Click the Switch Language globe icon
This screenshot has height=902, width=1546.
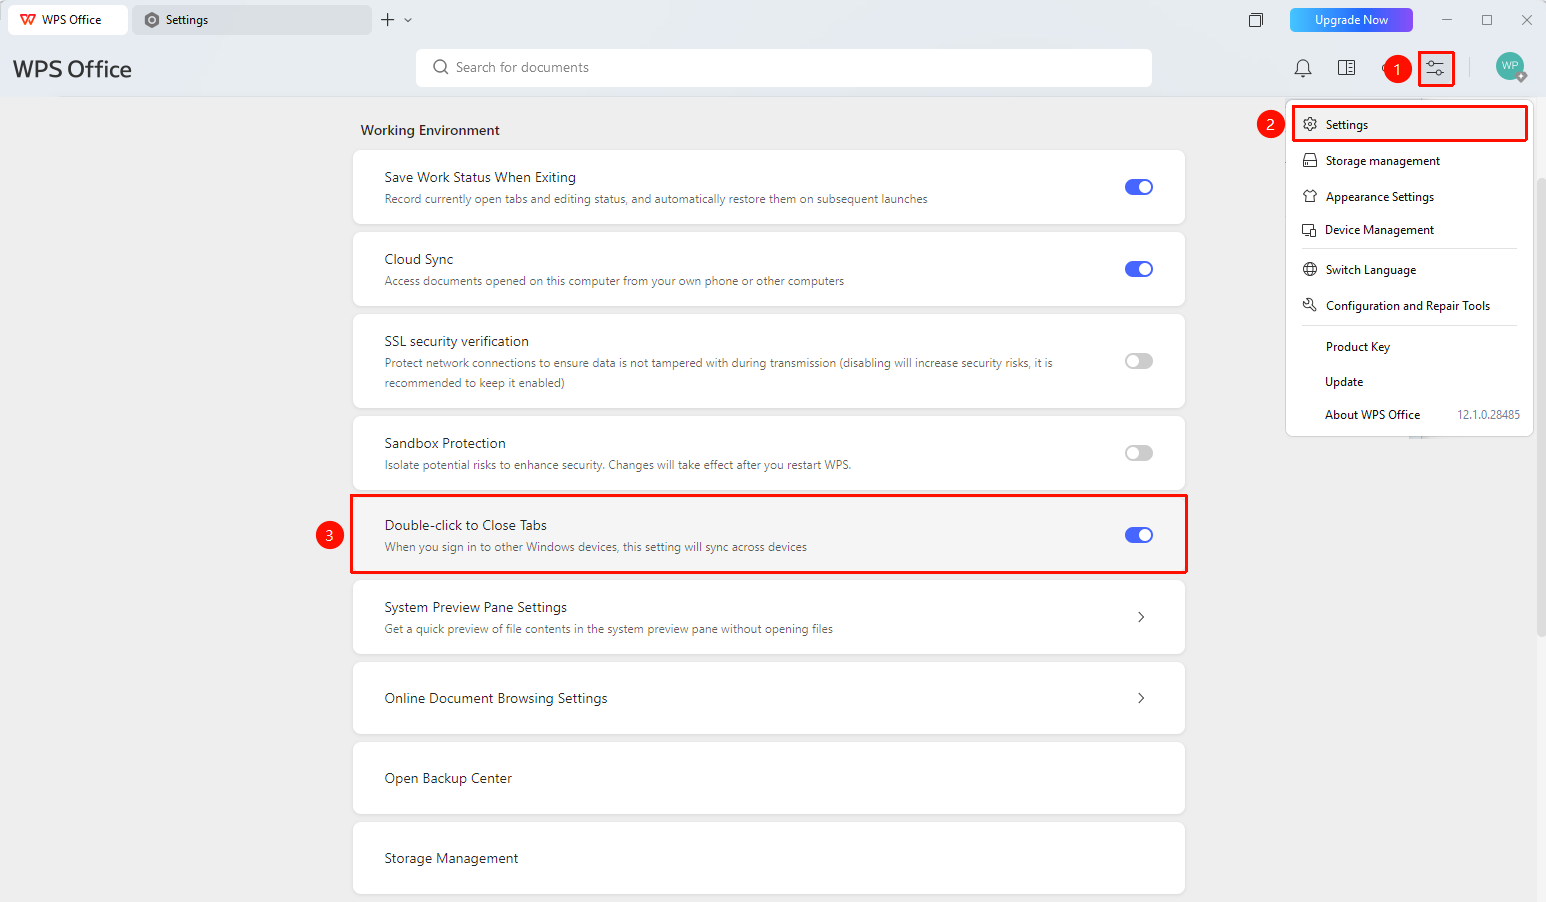click(1310, 269)
